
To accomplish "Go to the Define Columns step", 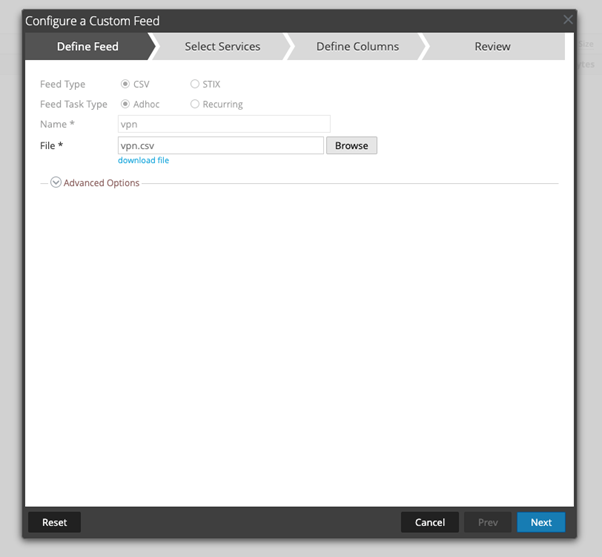I will [357, 46].
